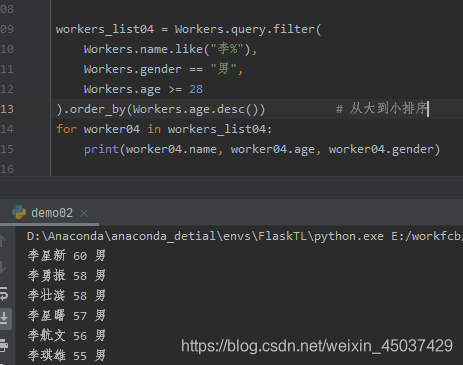Close the demo02 run tab
Image resolution: width=463 pixels, height=365 pixels.
point(84,213)
